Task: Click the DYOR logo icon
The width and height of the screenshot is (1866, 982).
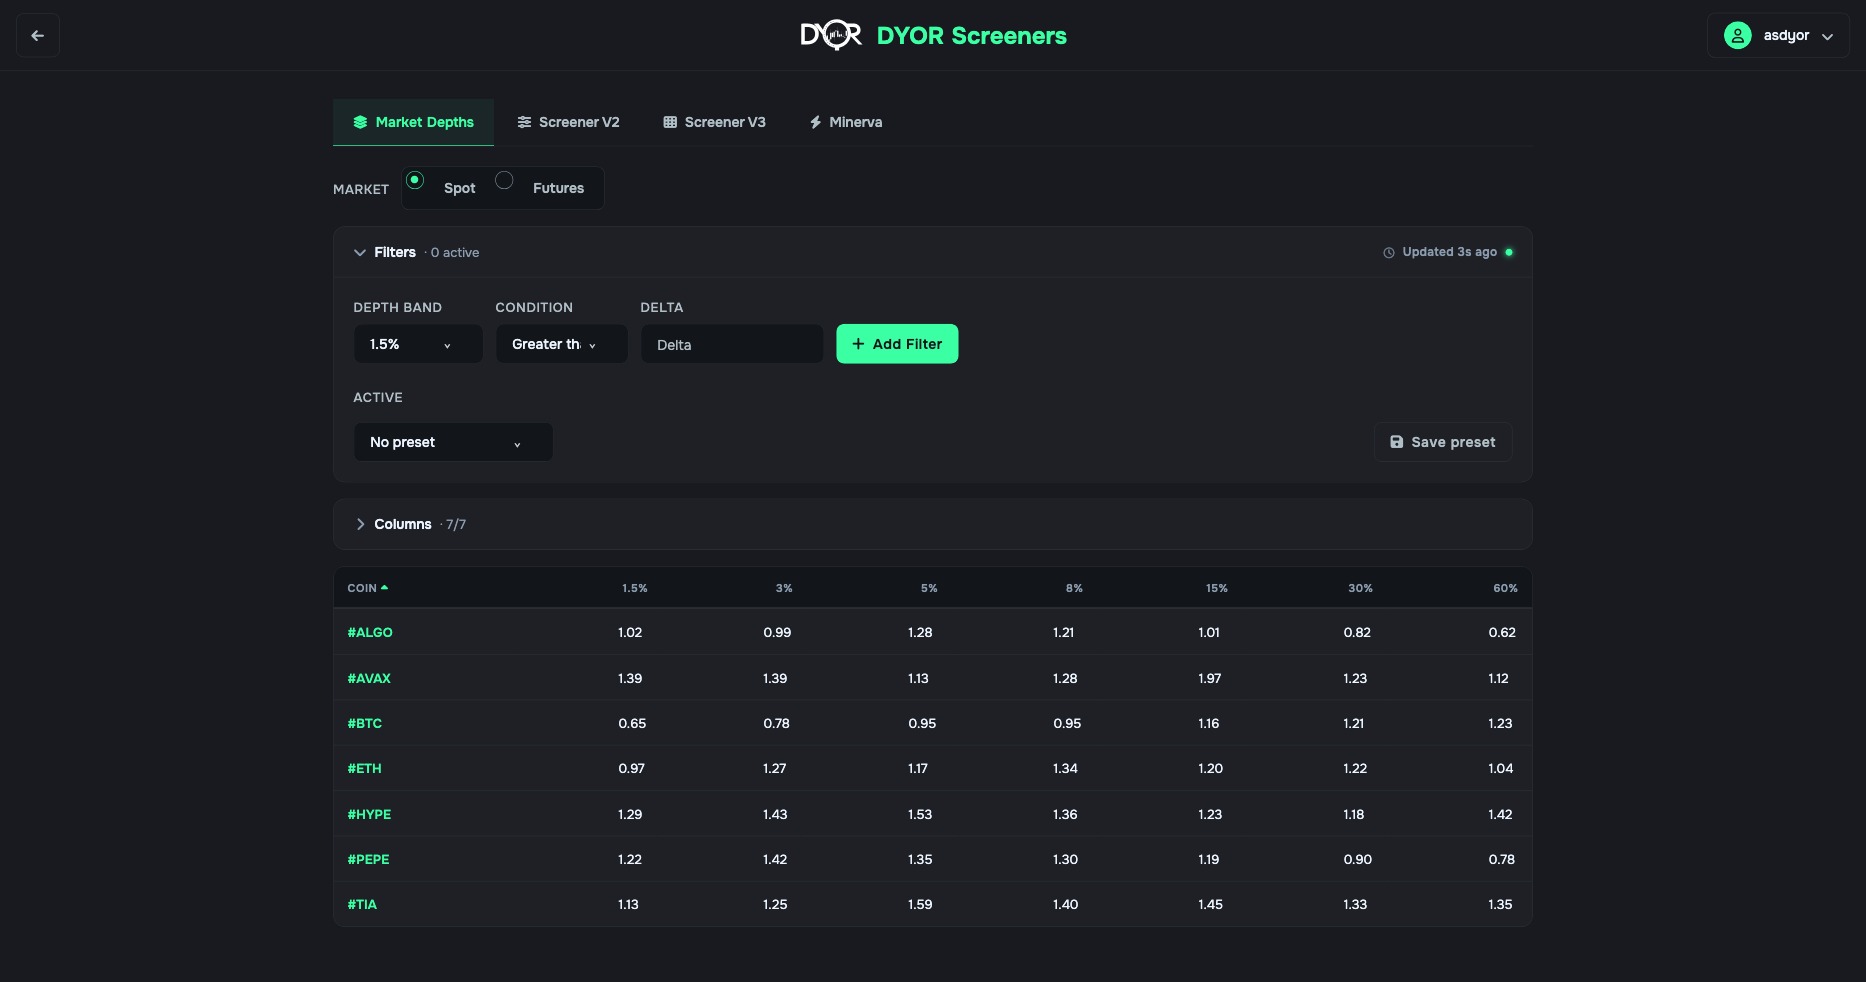Action: pos(831,36)
